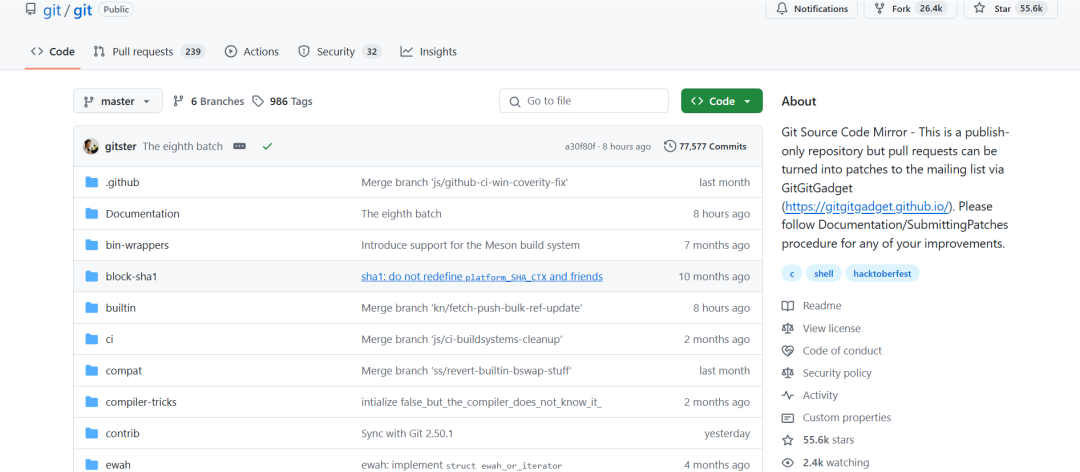This screenshot has width=1080, height=472.
Task: Click the ci folder icon
Action: click(92, 339)
